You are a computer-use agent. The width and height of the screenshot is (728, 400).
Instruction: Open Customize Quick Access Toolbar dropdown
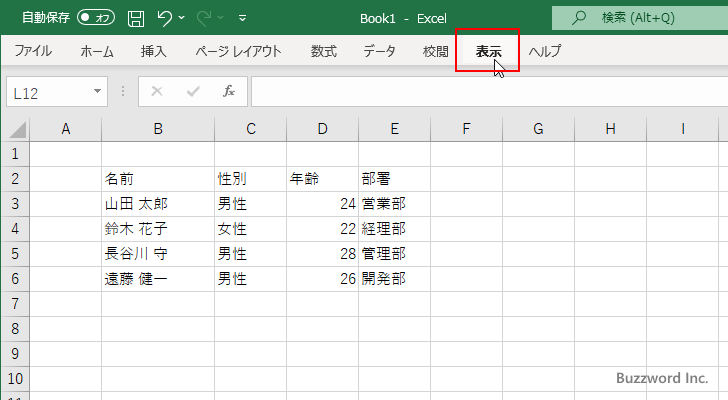[x=242, y=18]
